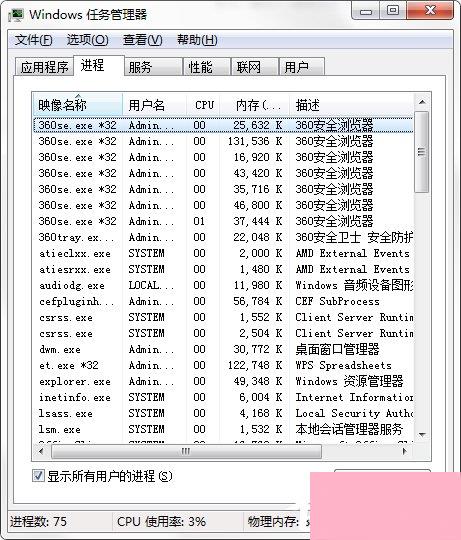This screenshot has width=461, height=540.
Task: Click the 物理内存 status entry
Action: pyautogui.click(x=273, y=522)
